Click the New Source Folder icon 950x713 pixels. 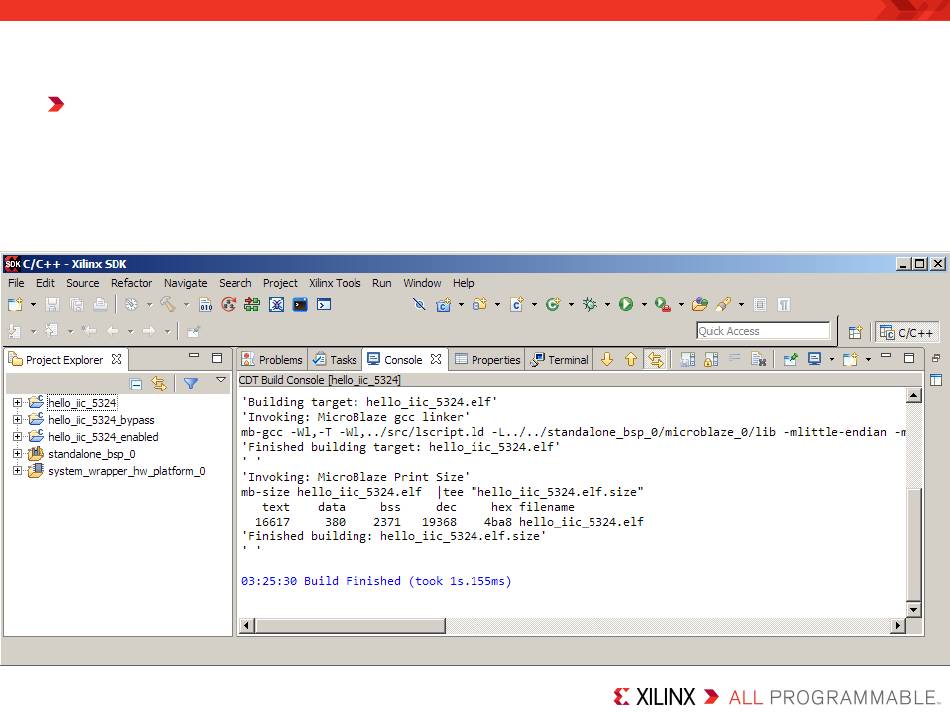480,304
